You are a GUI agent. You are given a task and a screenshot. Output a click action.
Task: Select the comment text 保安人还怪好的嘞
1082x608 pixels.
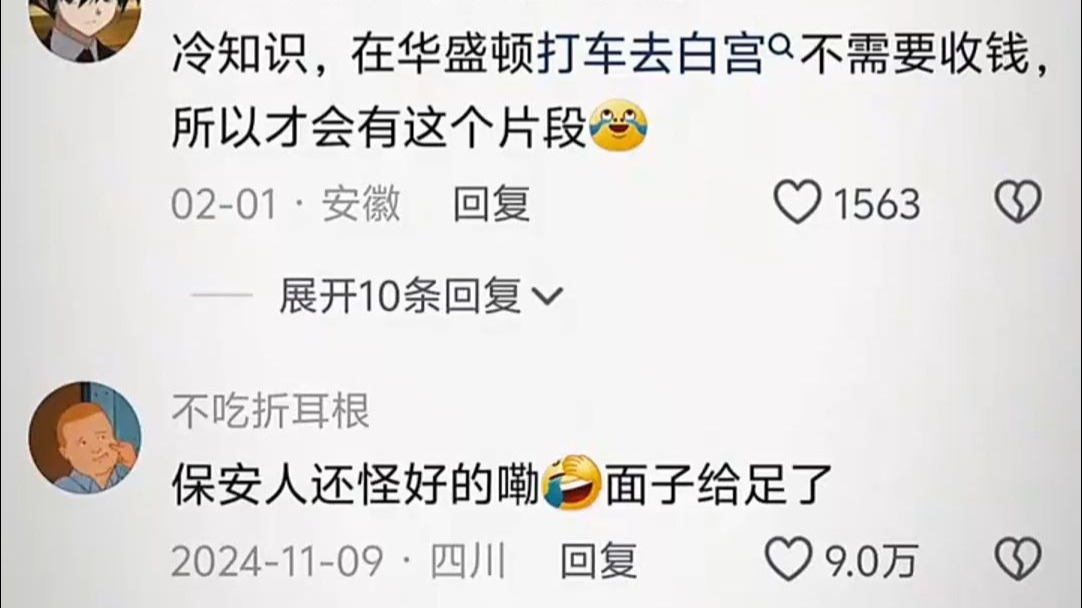click(x=356, y=484)
